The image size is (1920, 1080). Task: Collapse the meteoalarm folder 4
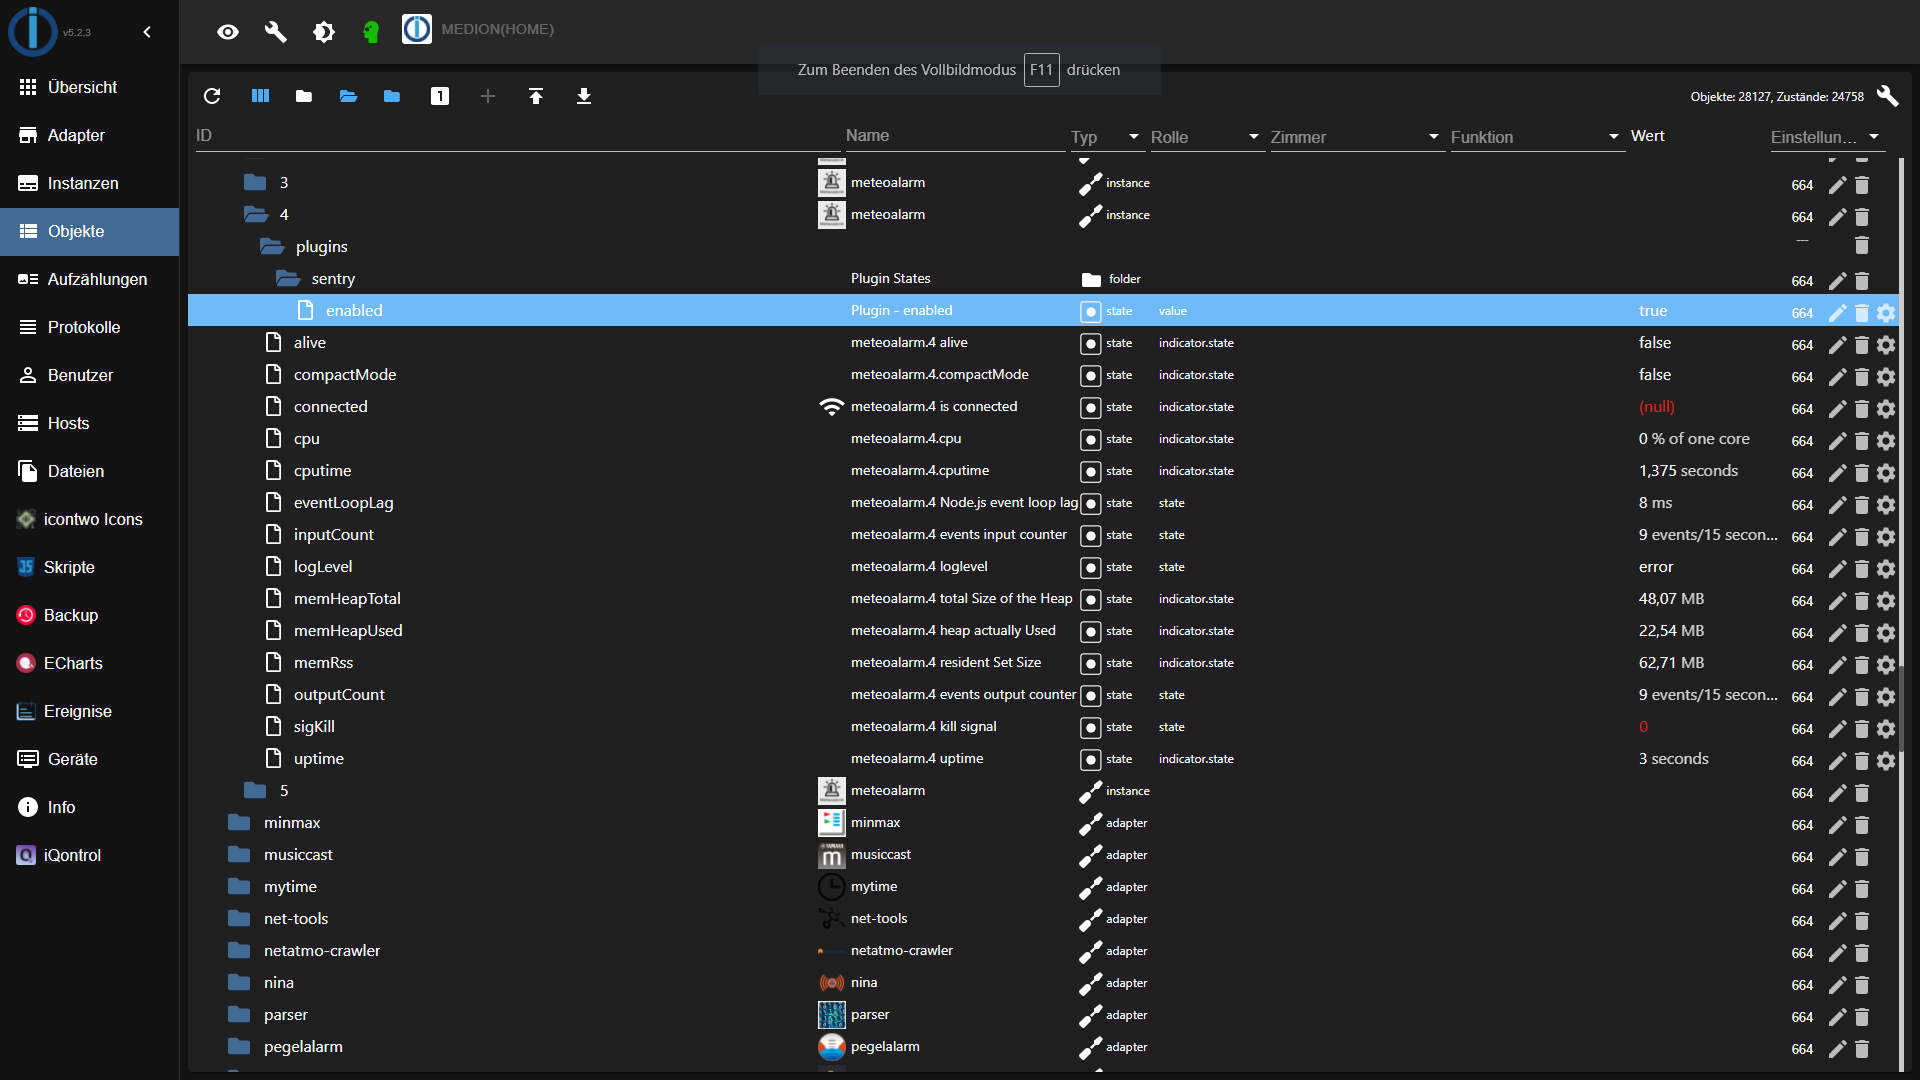[x=255, y=214]
